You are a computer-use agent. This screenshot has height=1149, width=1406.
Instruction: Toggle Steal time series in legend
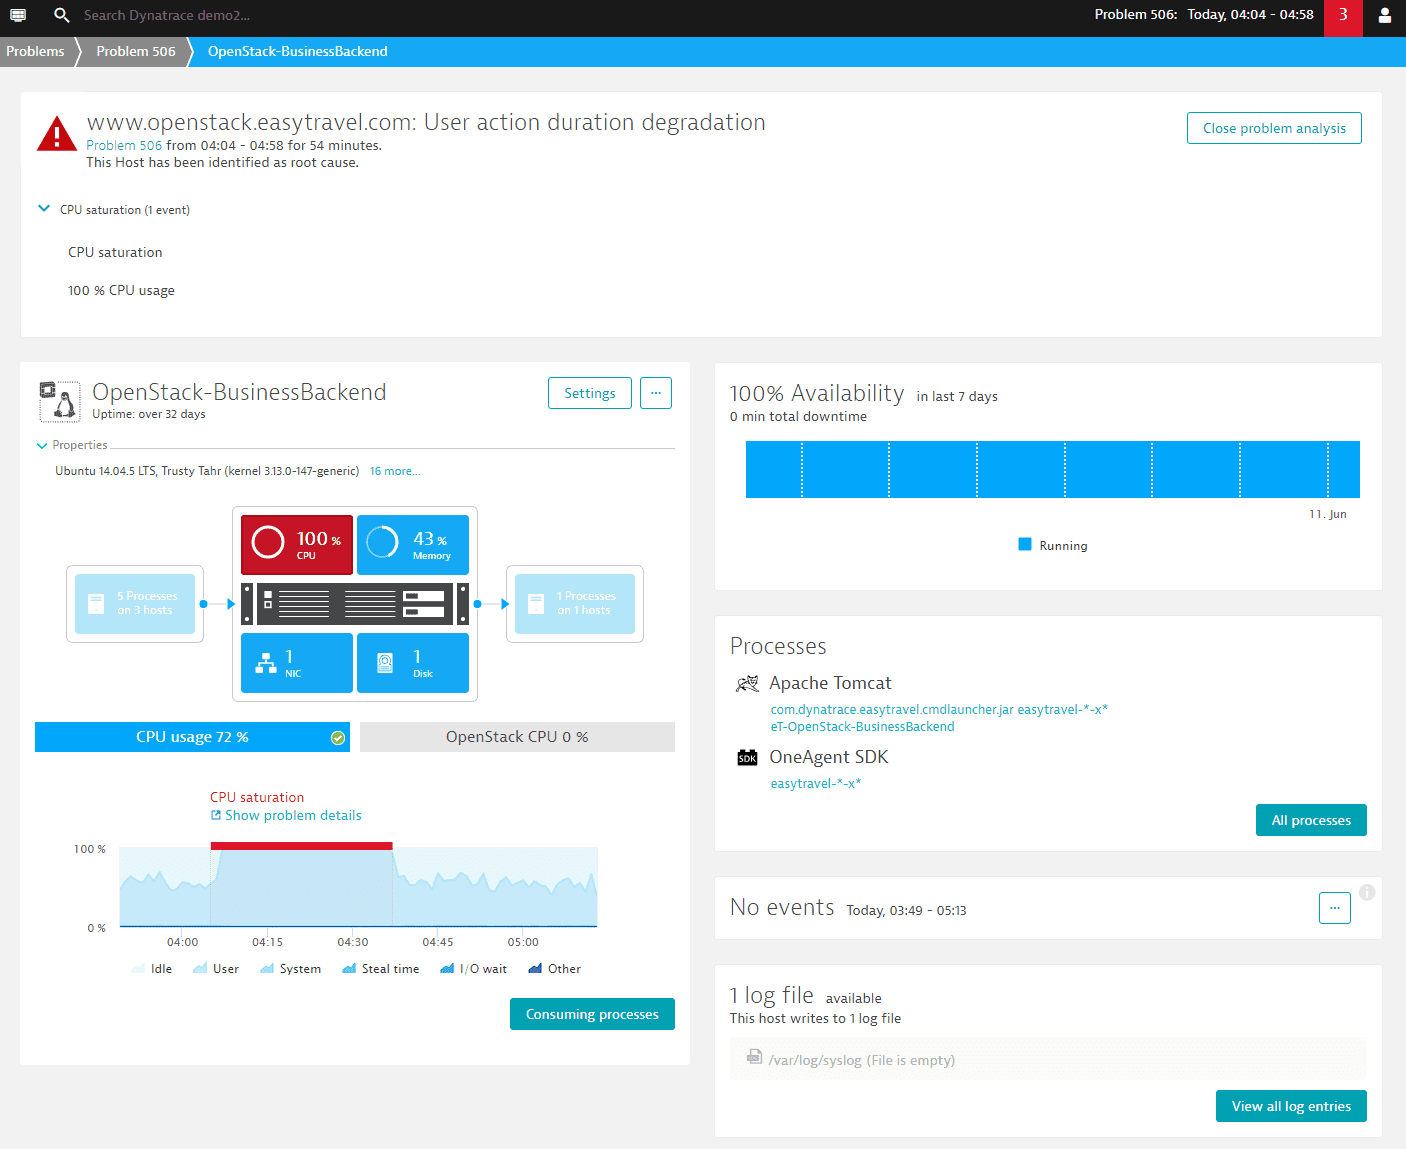tap(381, 969)
